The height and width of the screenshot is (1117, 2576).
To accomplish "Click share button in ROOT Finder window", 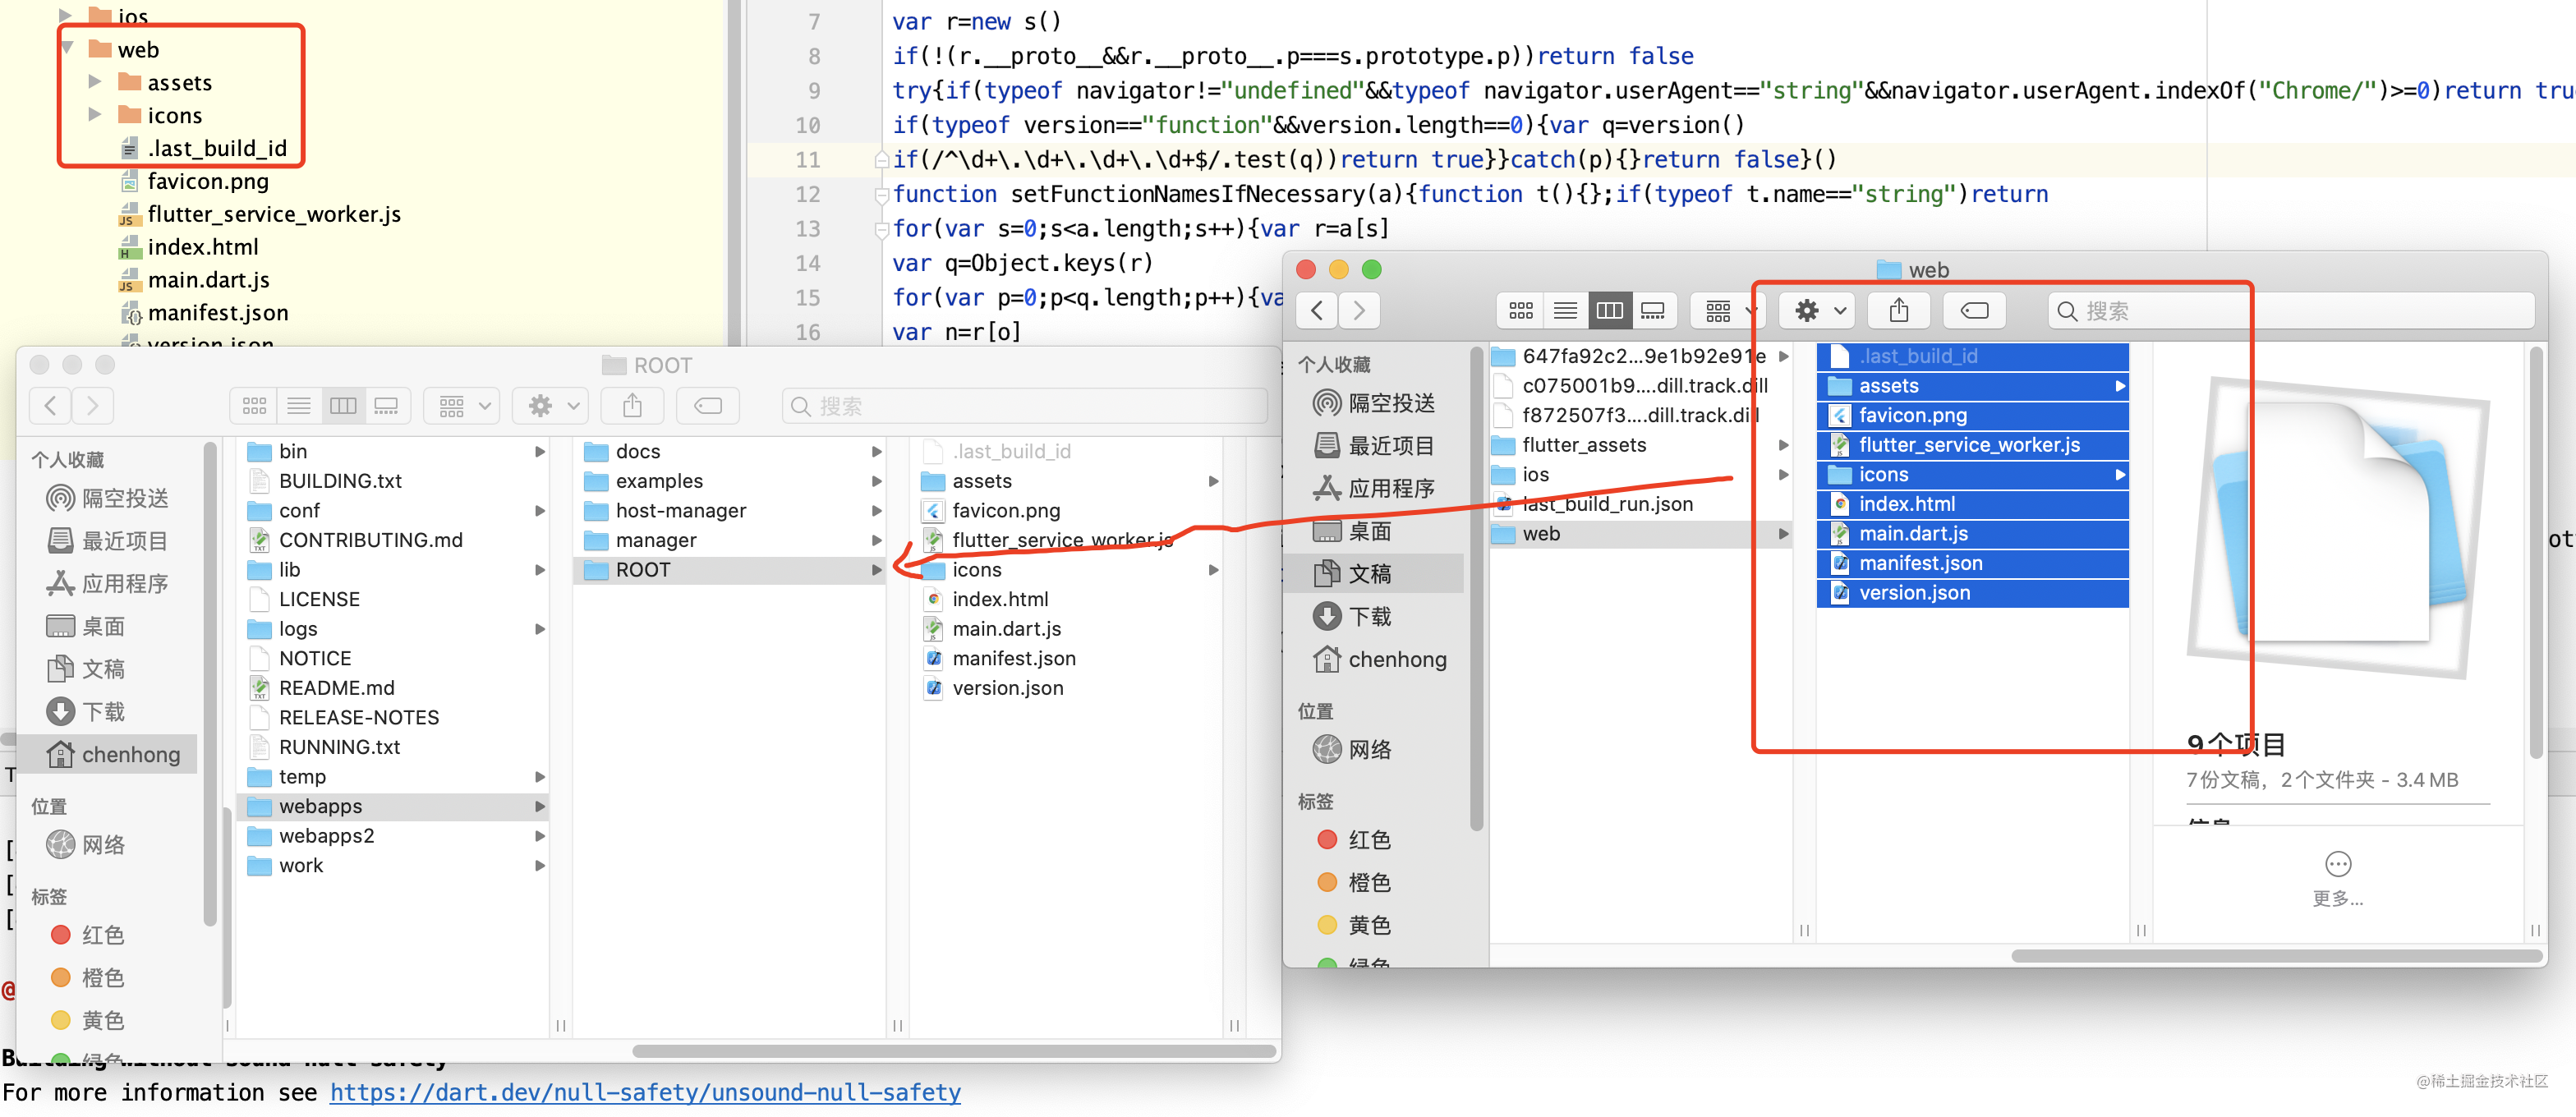I will point(632,406).
